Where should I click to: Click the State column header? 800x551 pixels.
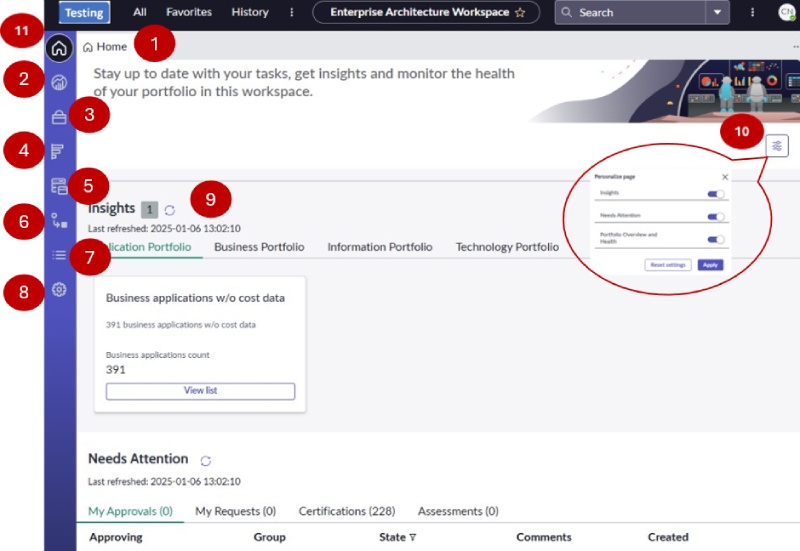click(392, 537)
